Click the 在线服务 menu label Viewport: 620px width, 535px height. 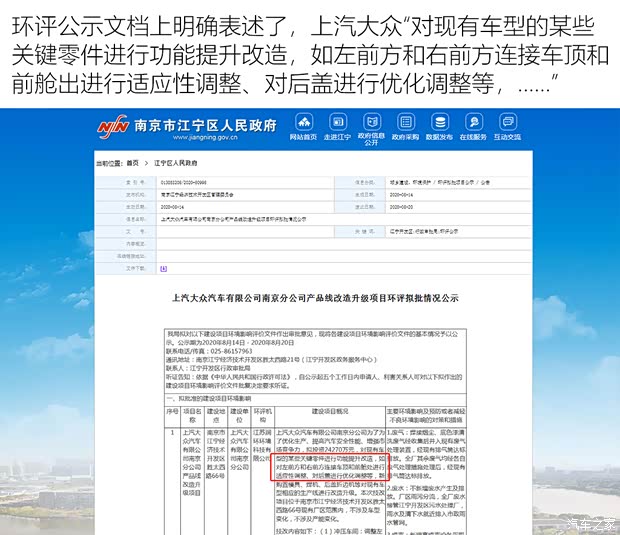tap(474, 137)
